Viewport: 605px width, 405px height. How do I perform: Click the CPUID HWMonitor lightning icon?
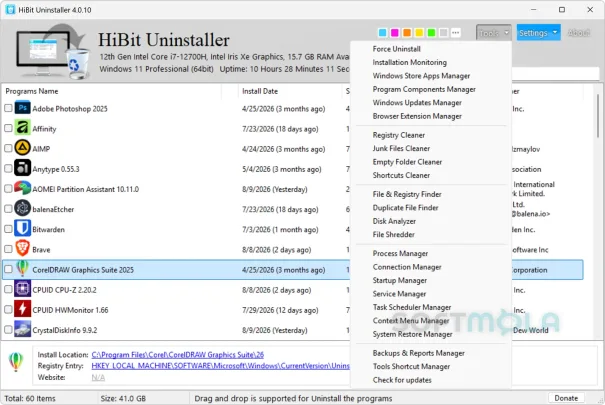[x=22, y=309]
